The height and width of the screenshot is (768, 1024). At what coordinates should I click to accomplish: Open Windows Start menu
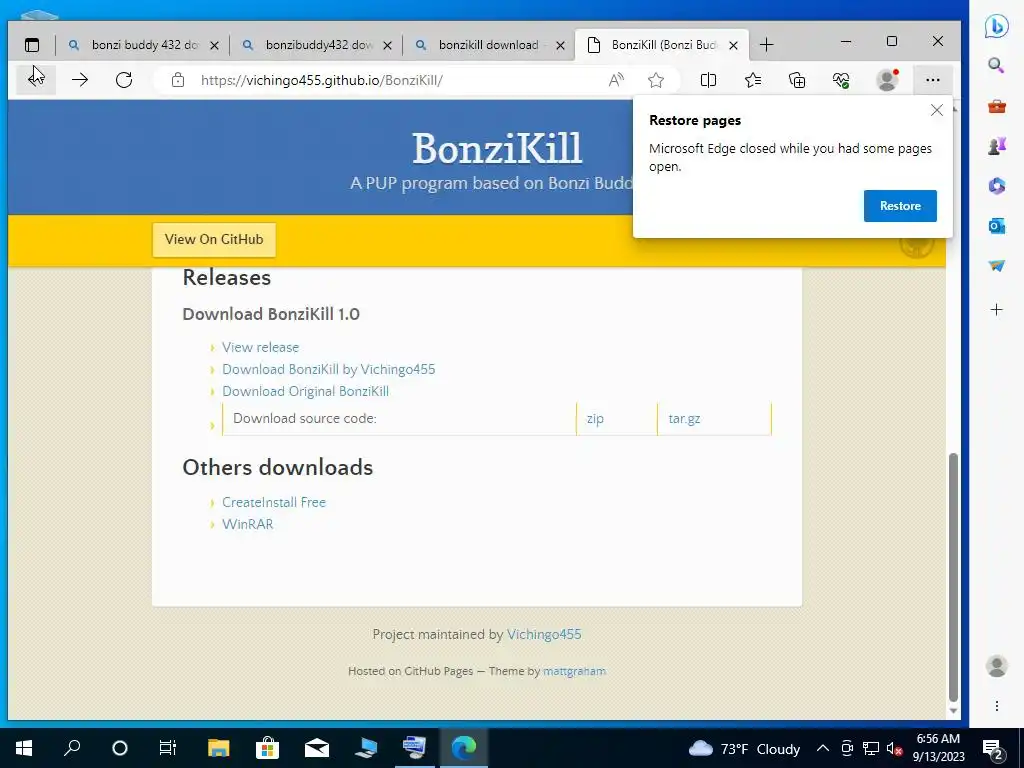(x=24, y=748)
